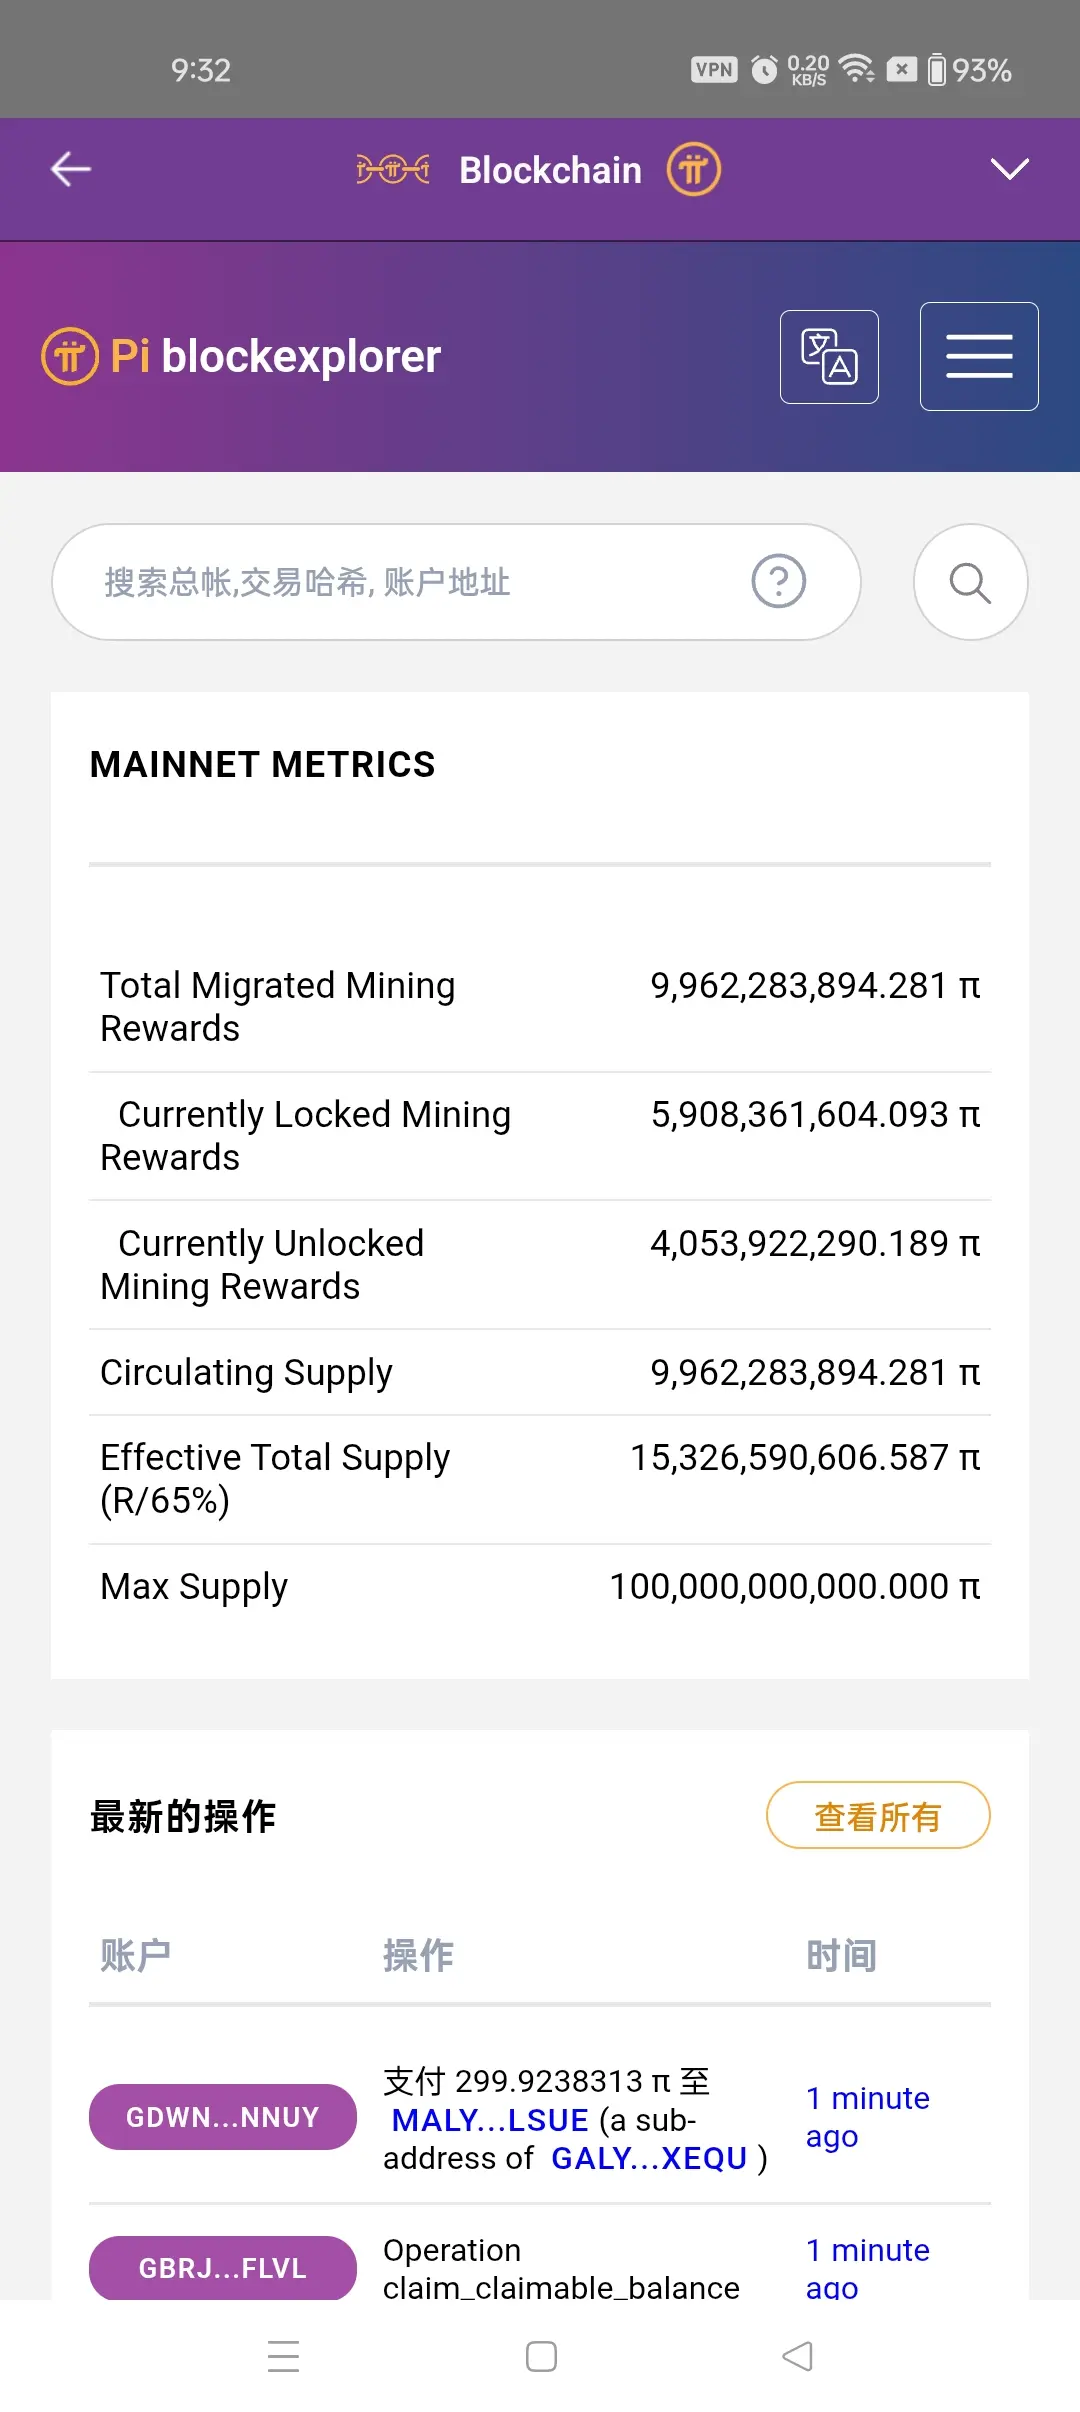Tap the 查看所有 view all button
This screenshot has height=2412, width=1080.
point(877,1815)
